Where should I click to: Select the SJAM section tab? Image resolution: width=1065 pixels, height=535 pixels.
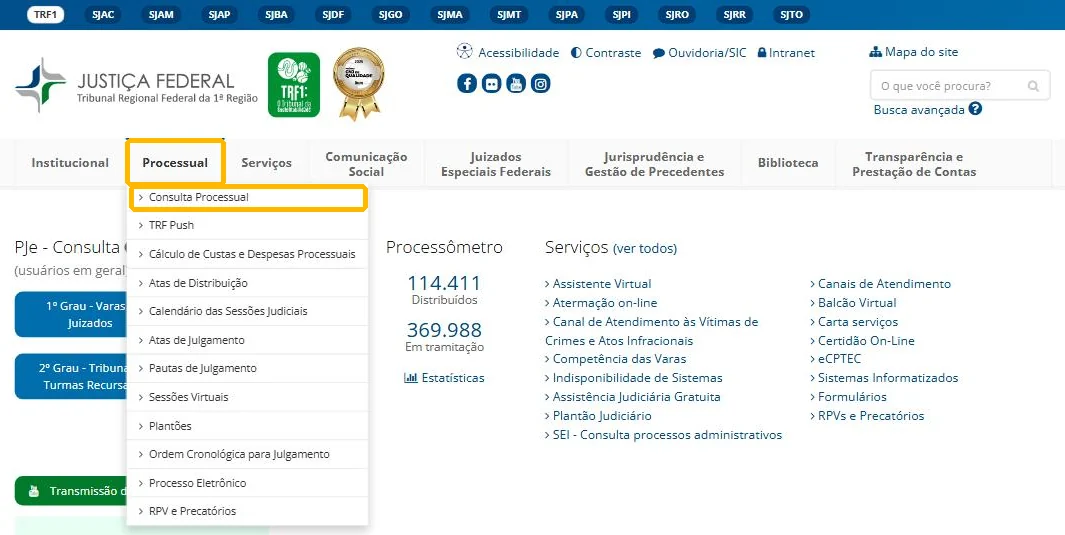tap(161, 14)
